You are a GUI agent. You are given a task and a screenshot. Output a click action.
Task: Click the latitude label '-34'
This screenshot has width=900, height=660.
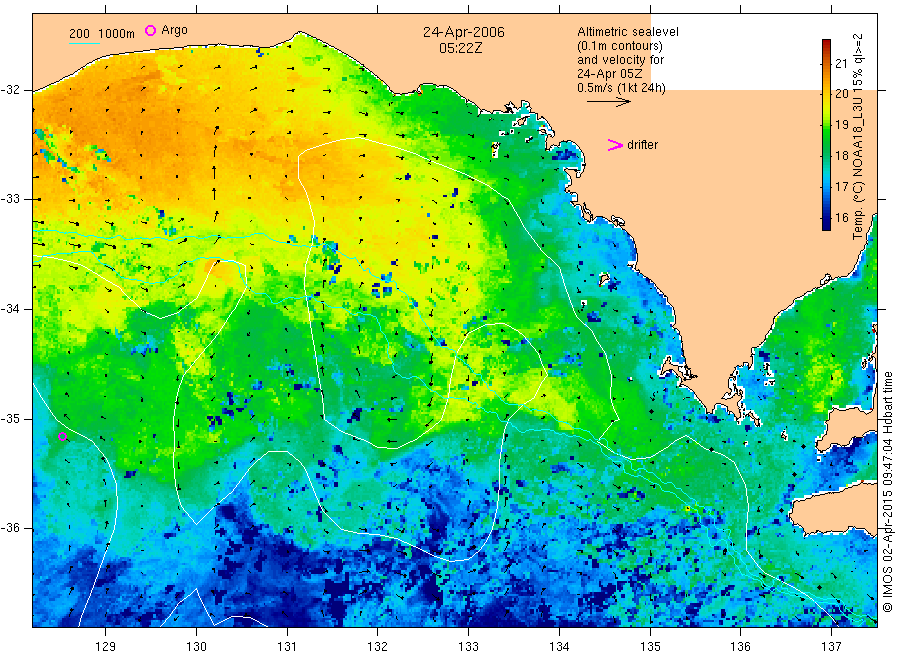(10, 309)
